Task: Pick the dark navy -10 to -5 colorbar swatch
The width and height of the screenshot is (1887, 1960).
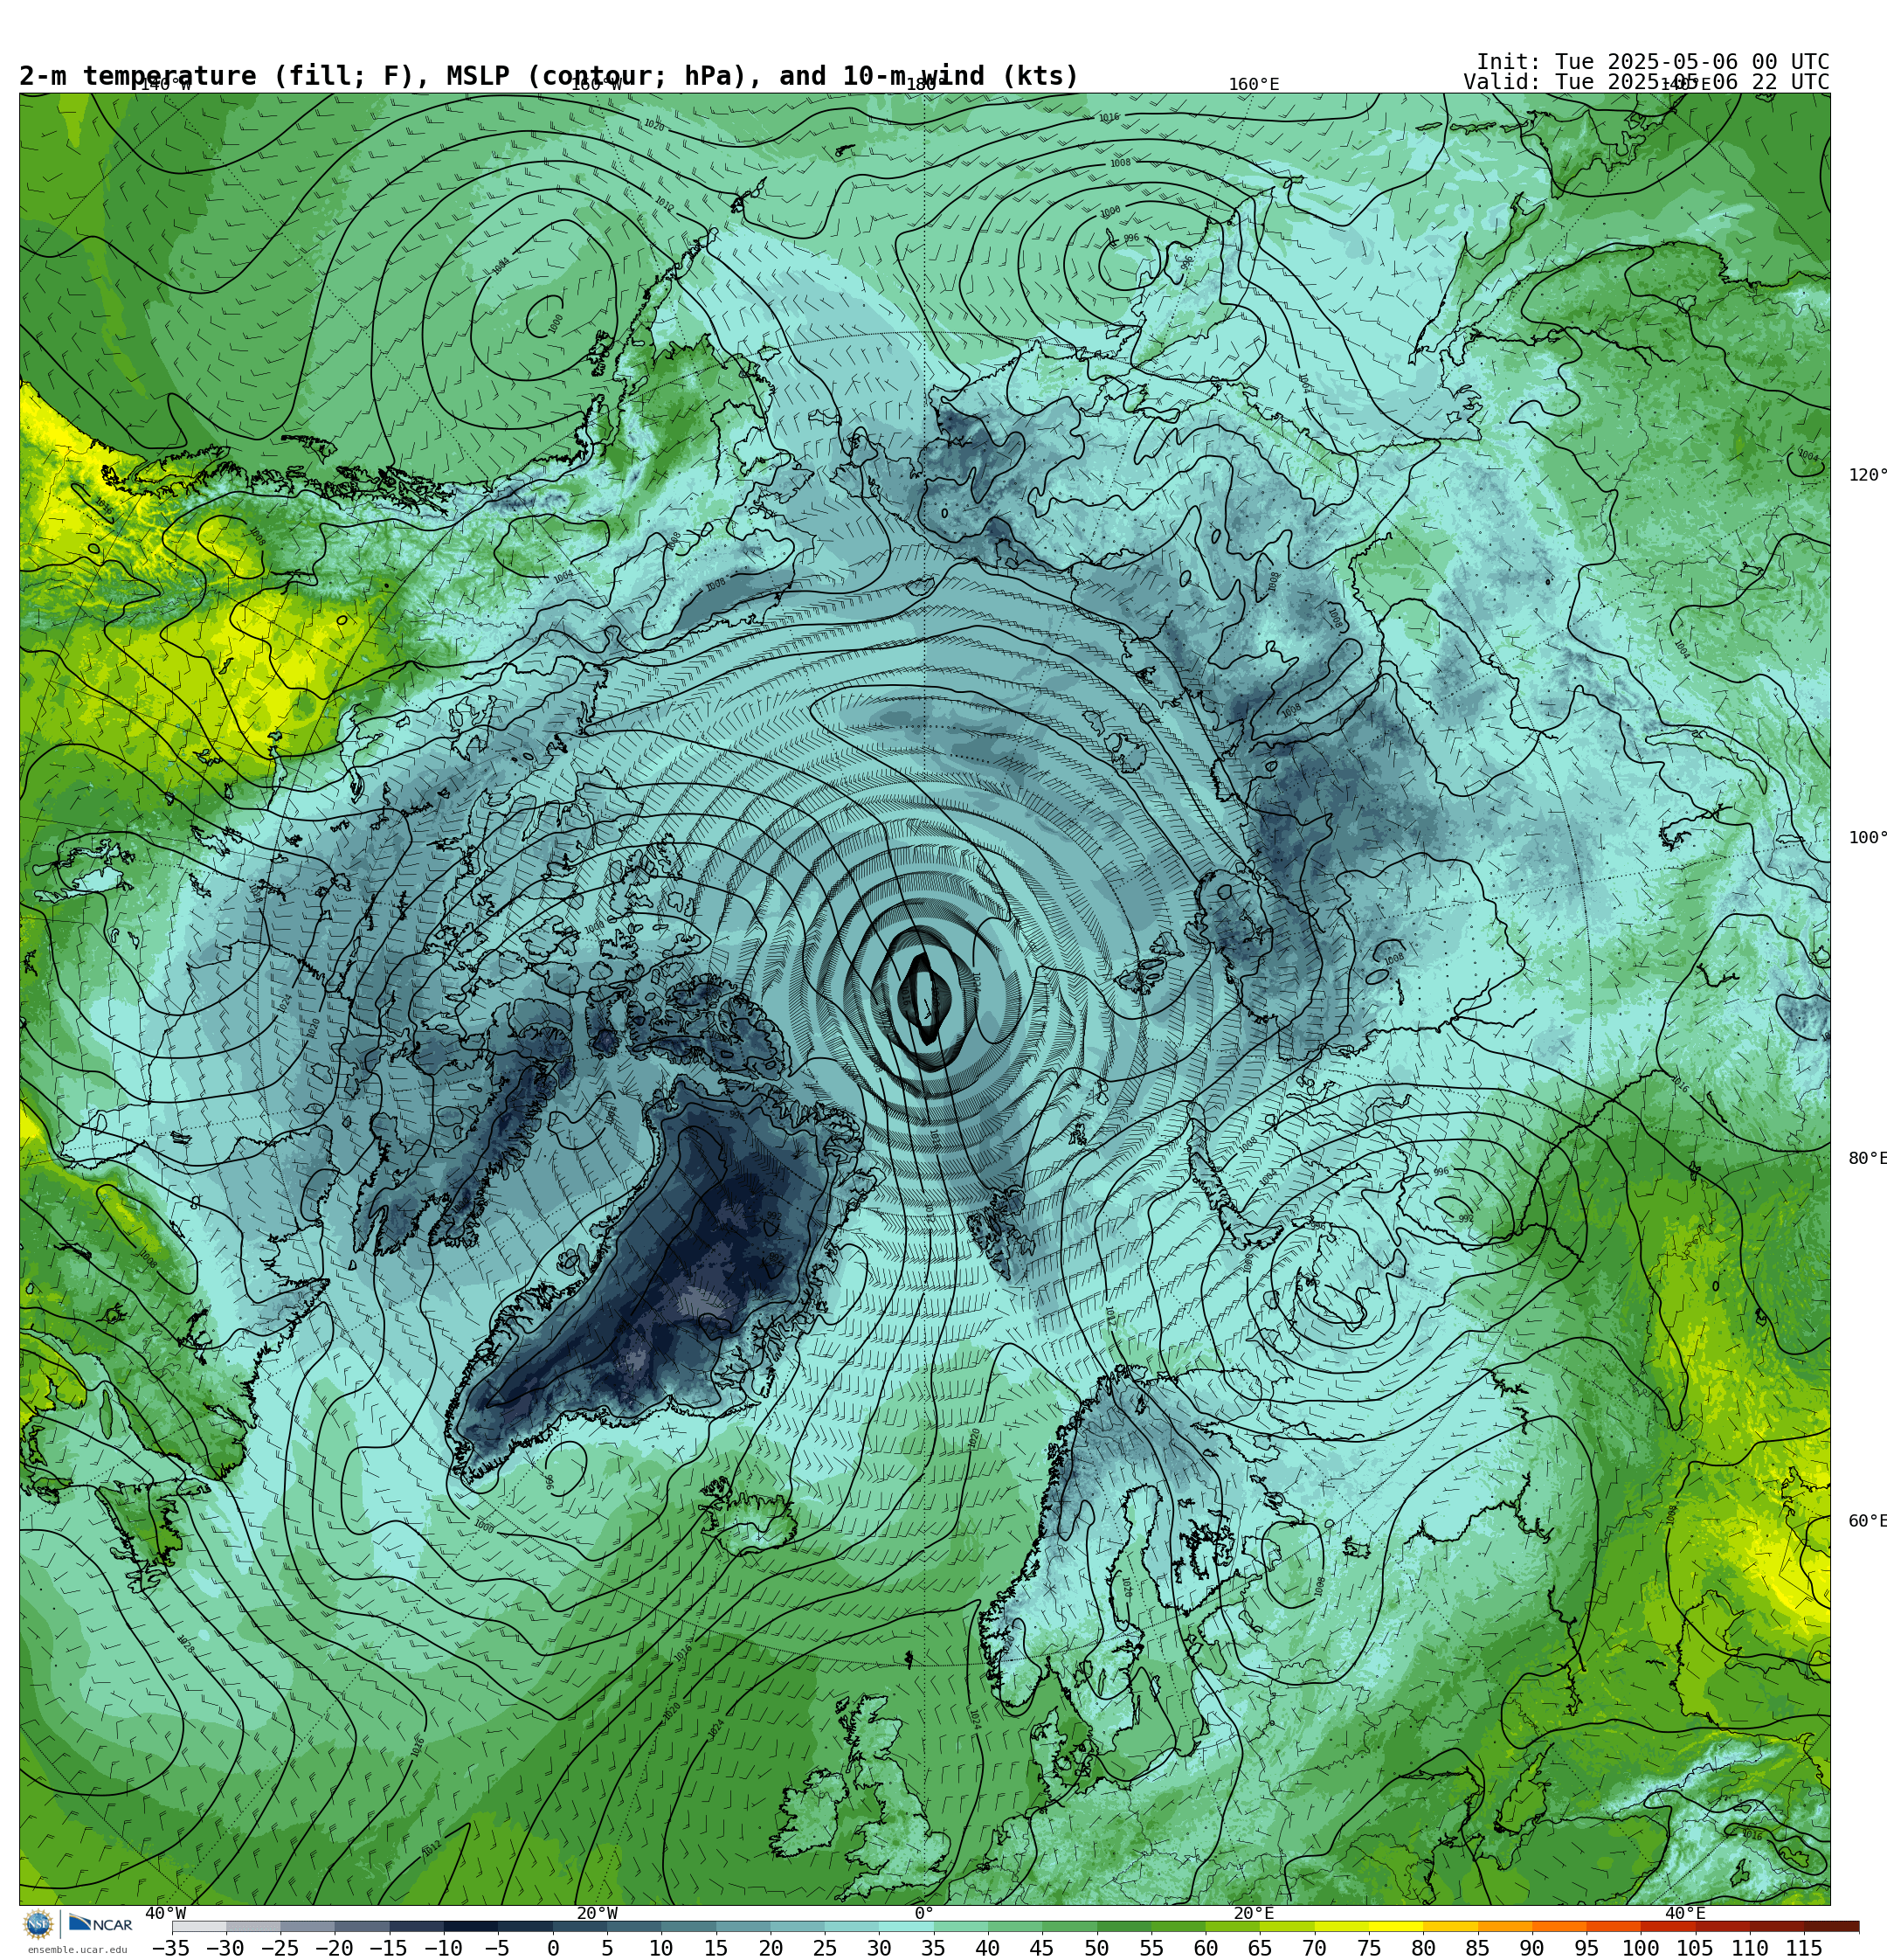Action: point(471,1926)
